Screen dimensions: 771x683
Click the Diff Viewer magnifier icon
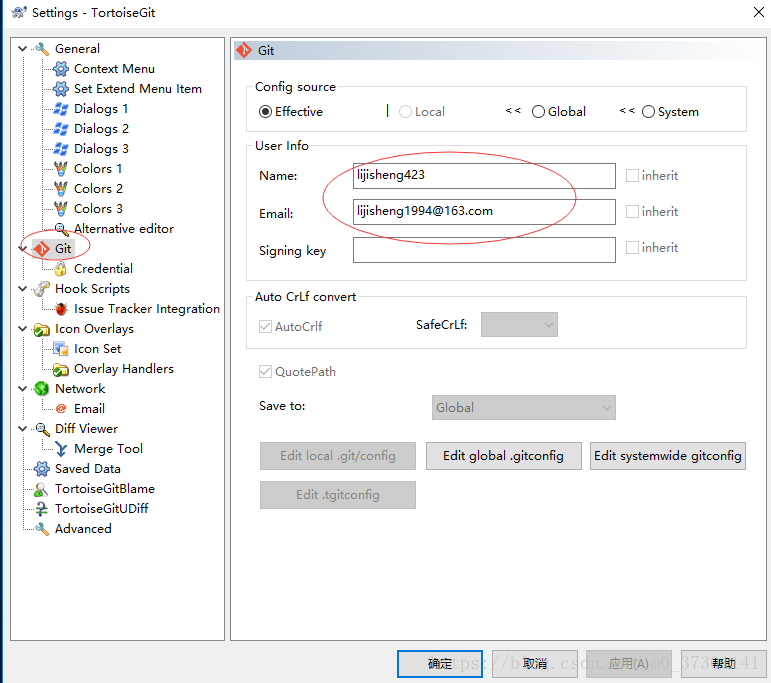point(42,429)
